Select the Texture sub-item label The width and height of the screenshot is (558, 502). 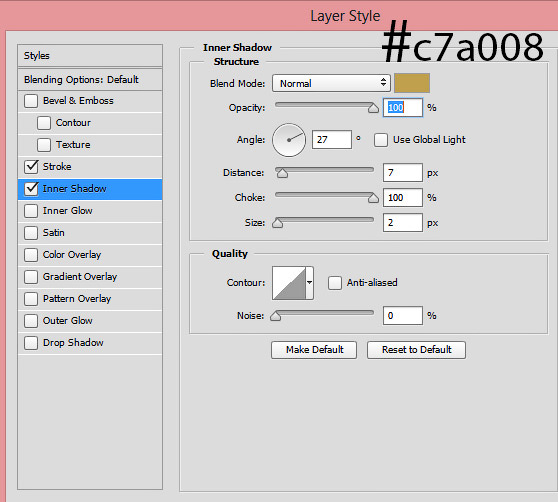tap(73, 145)
